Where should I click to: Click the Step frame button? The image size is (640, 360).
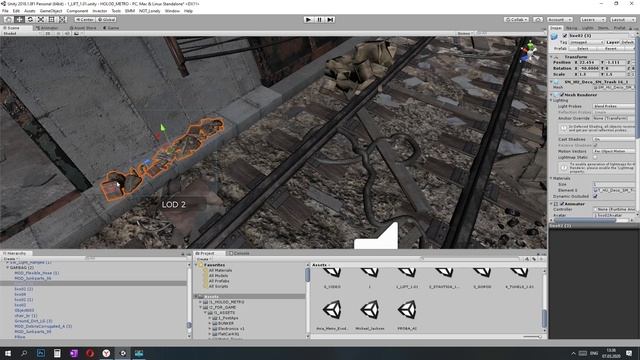pos(330,19)
